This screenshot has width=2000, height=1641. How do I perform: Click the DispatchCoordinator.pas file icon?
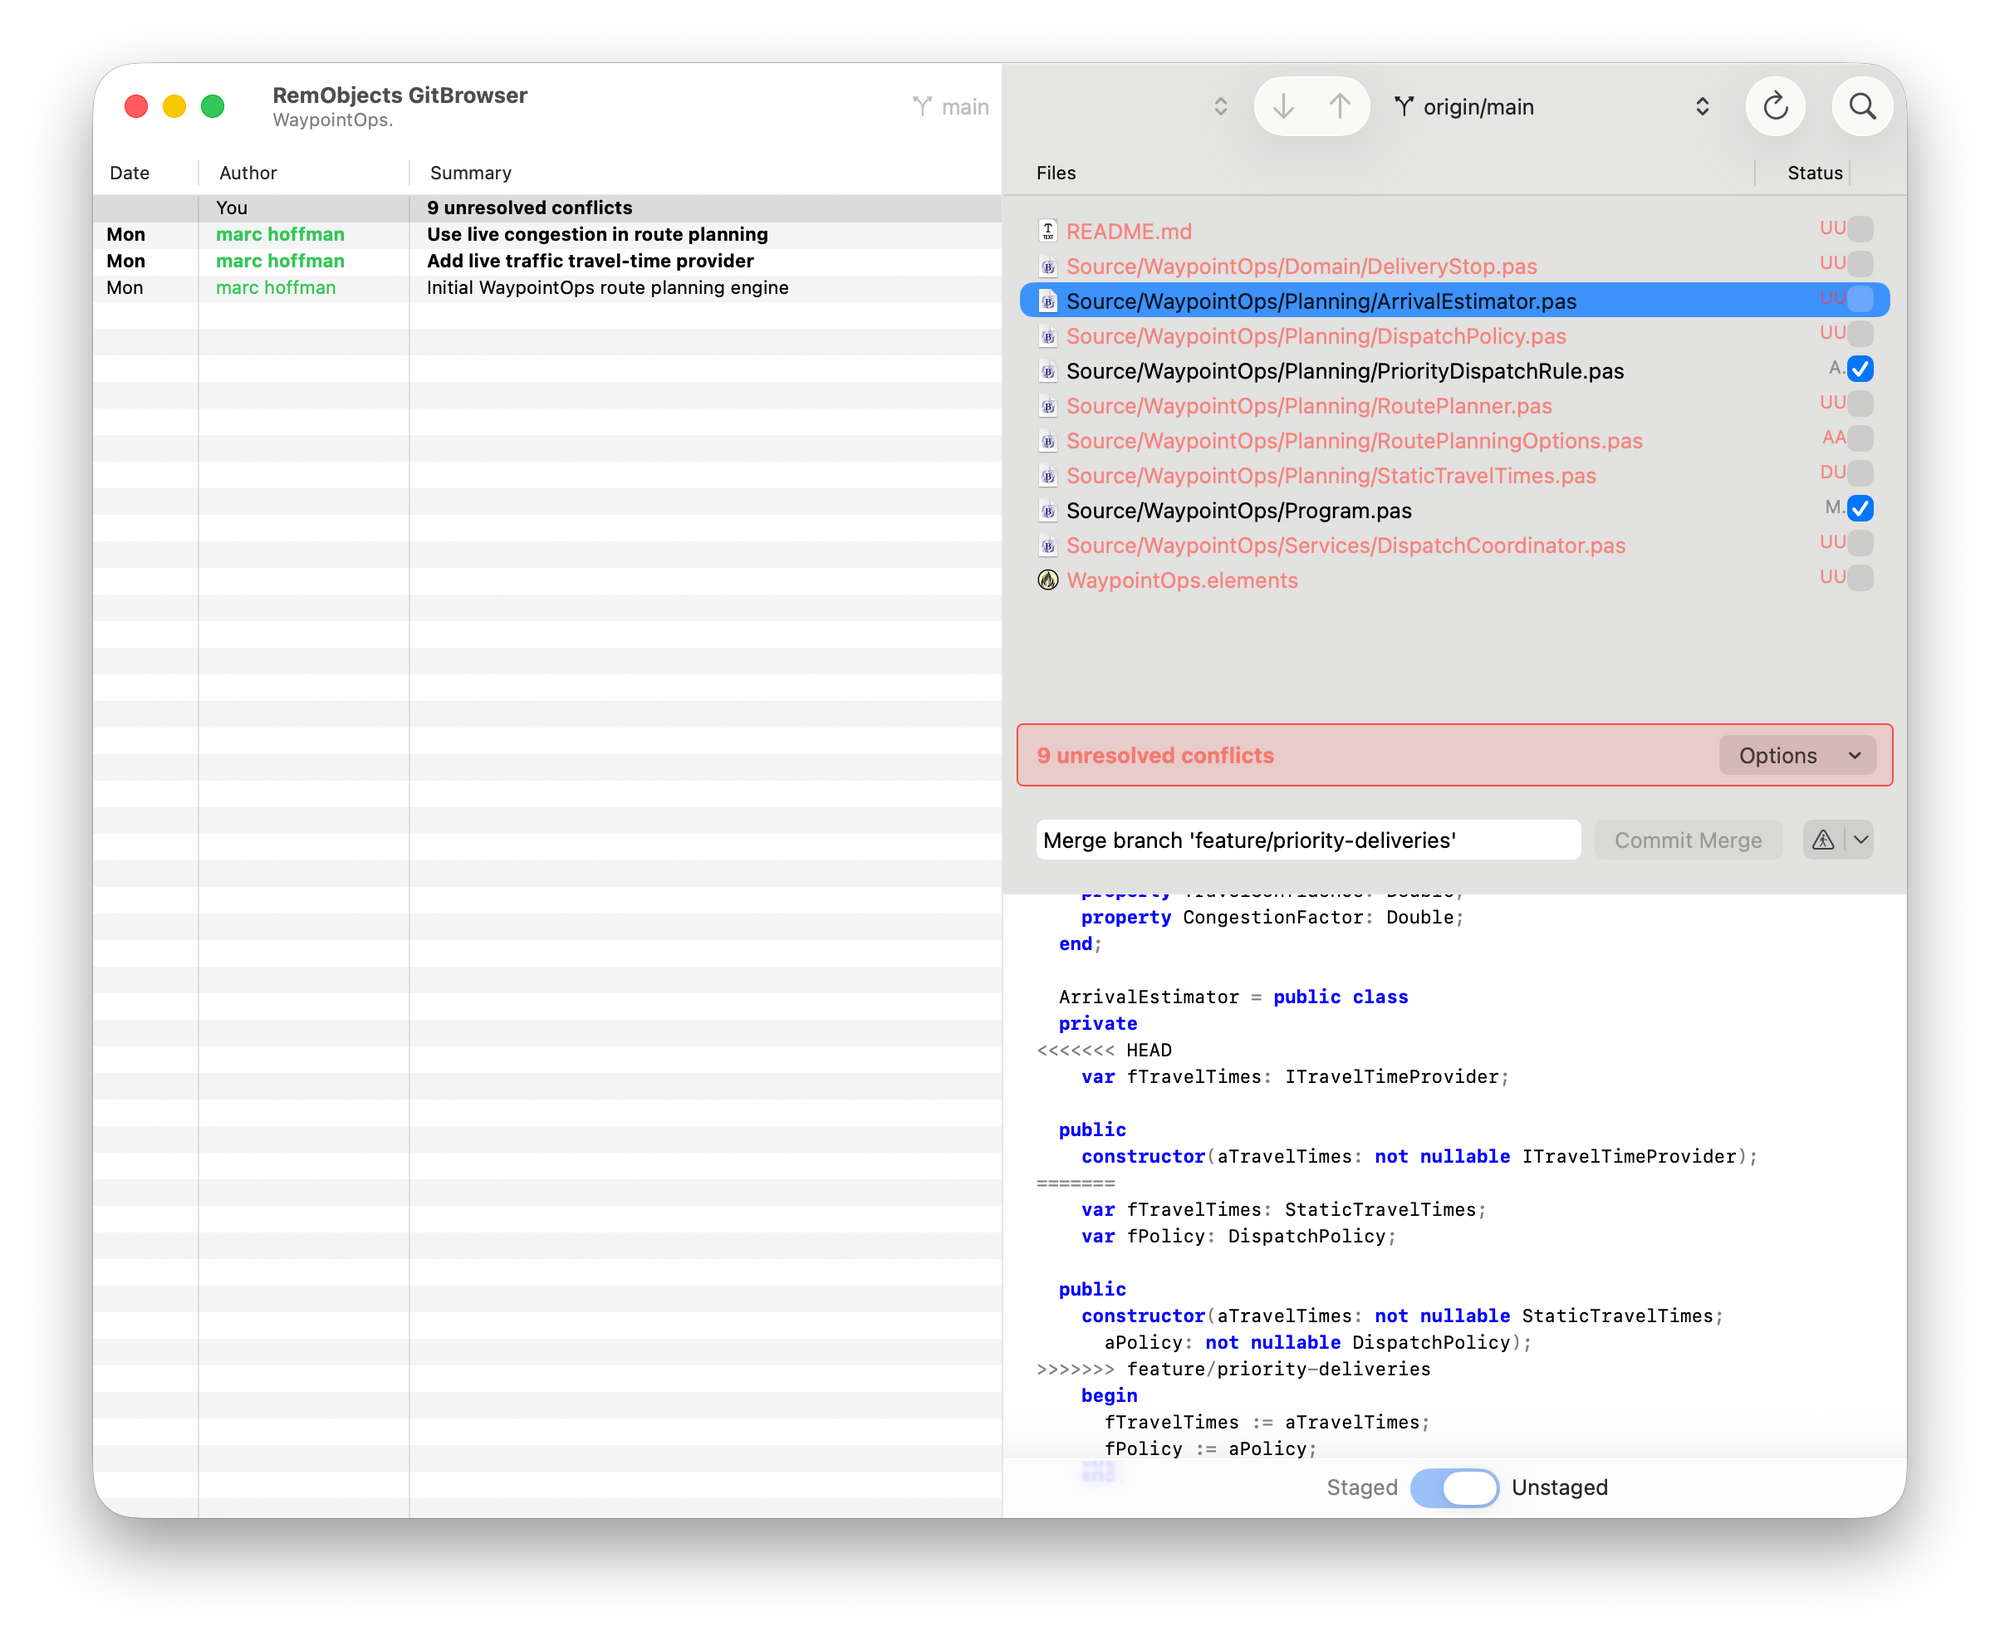(1047, 546)
